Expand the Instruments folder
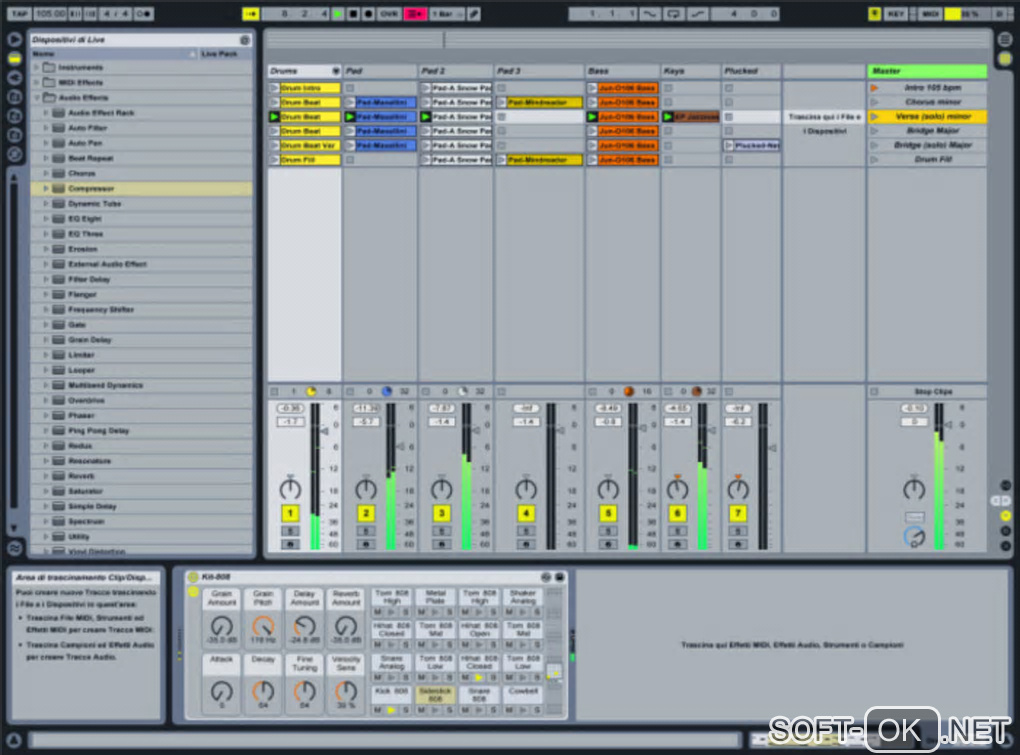Image resolution: width=1020 pixels, height=755 pixels. [x=36, y=67]
